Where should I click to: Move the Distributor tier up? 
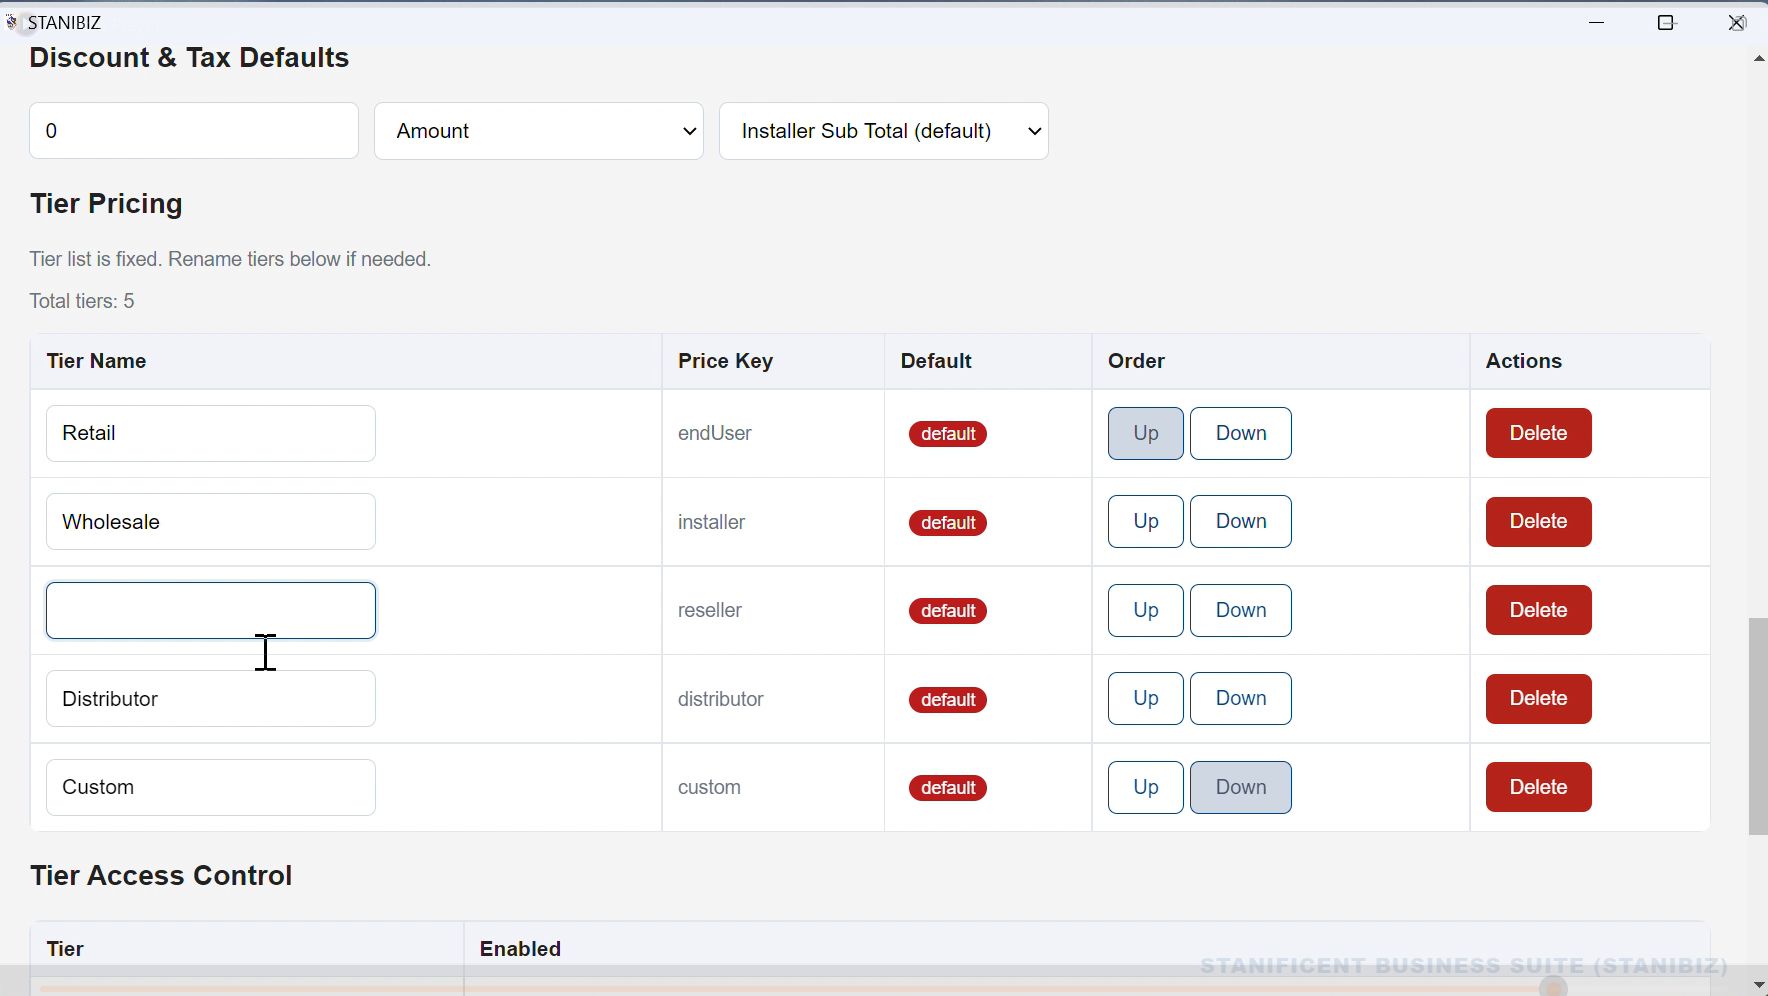(x=1144, y=698)
